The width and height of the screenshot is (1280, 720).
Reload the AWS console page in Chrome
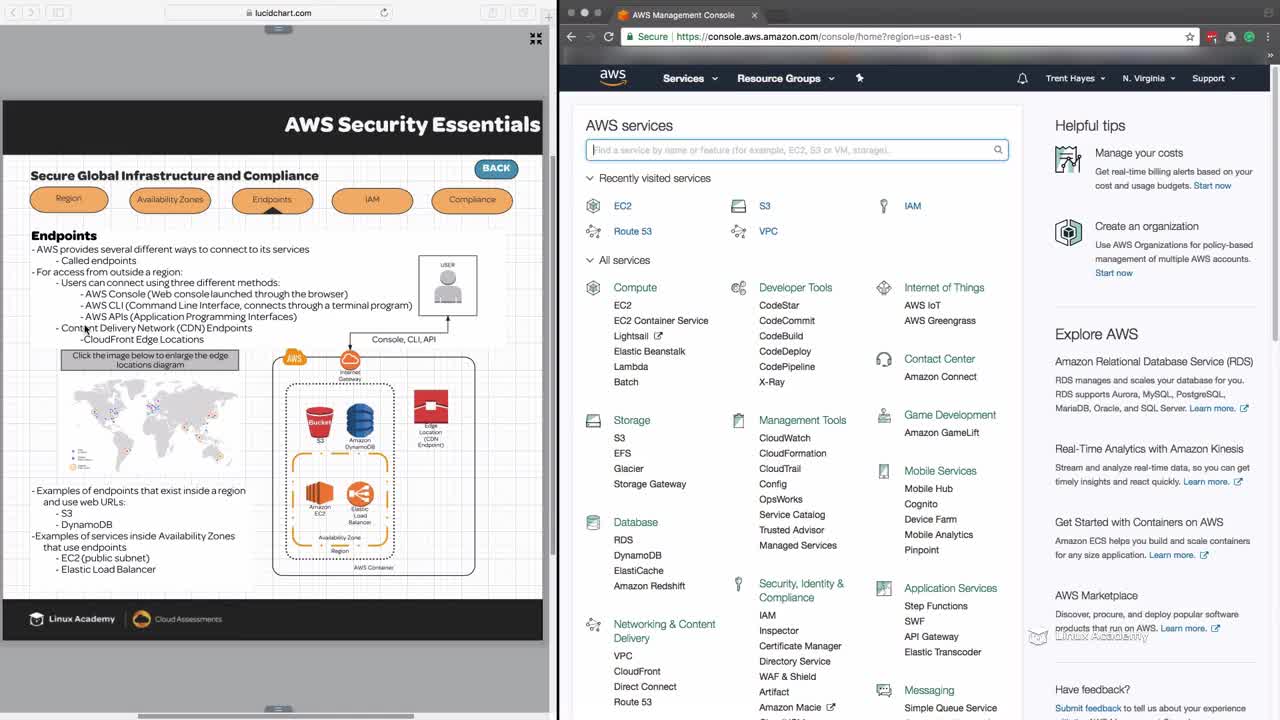click(608, 37)
